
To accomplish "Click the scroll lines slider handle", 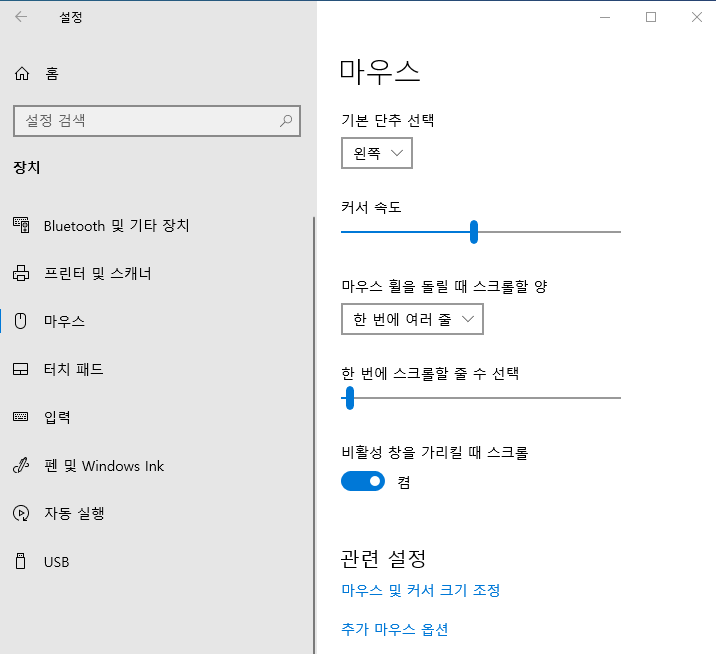I will 350,398.
